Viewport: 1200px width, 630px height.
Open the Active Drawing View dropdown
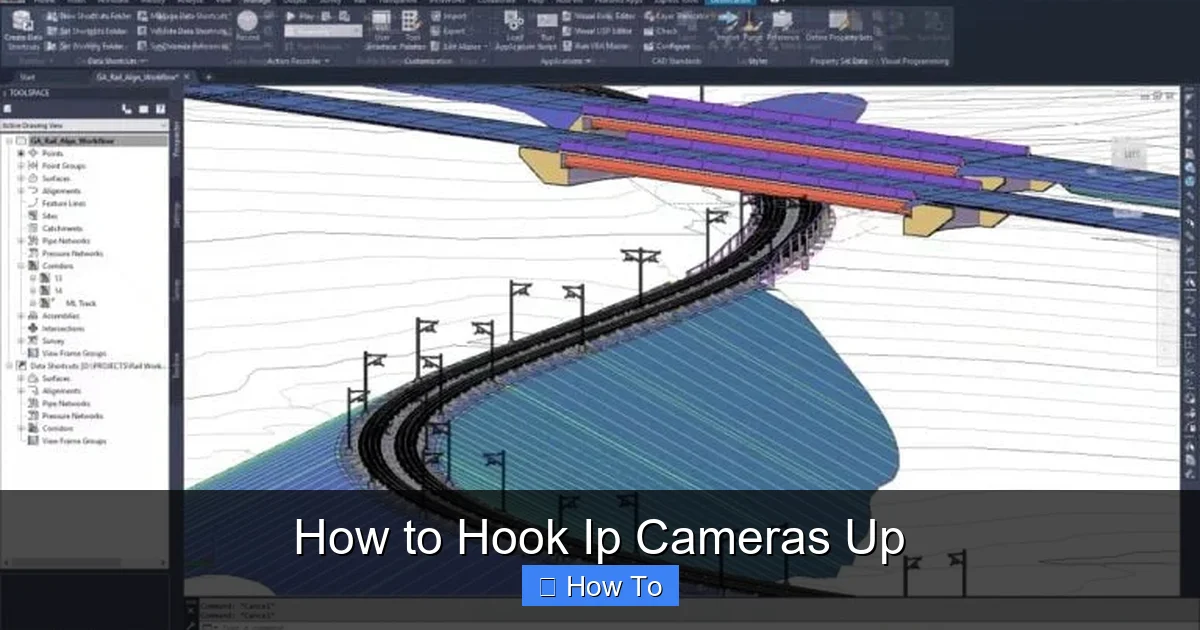(84, 125)
